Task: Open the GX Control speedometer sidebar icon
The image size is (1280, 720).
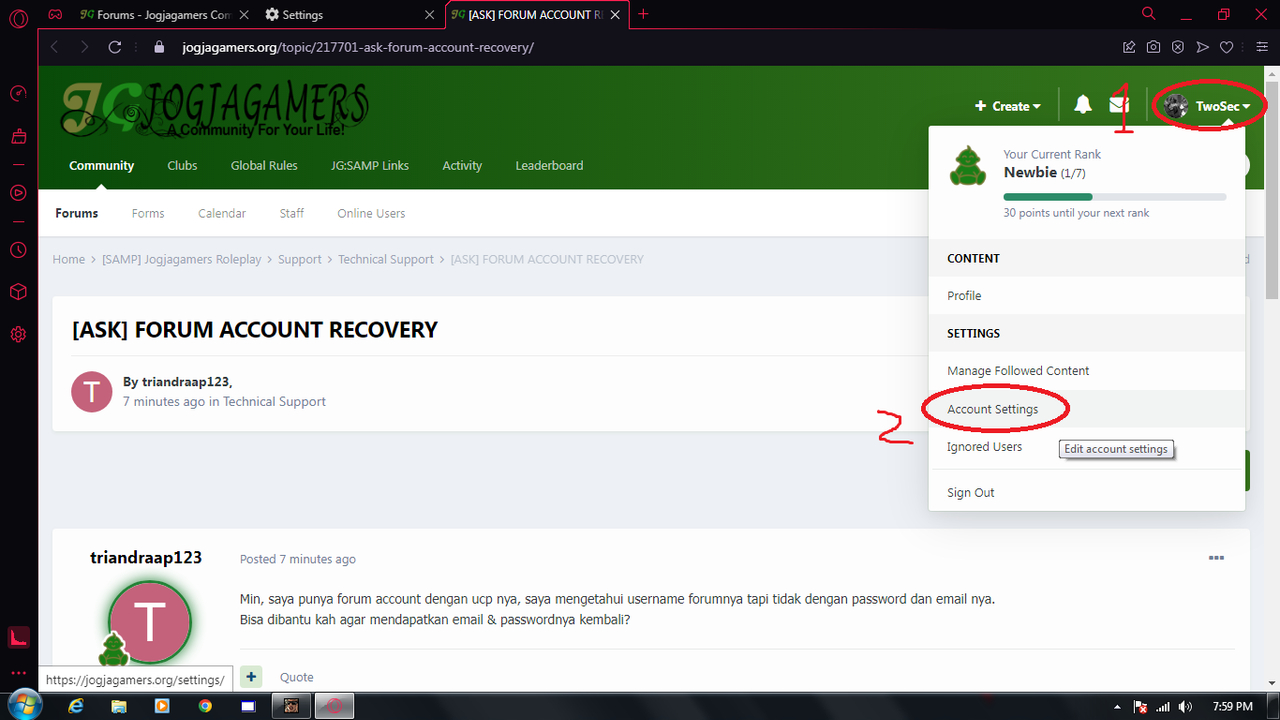Action: (x=18, y=94)
